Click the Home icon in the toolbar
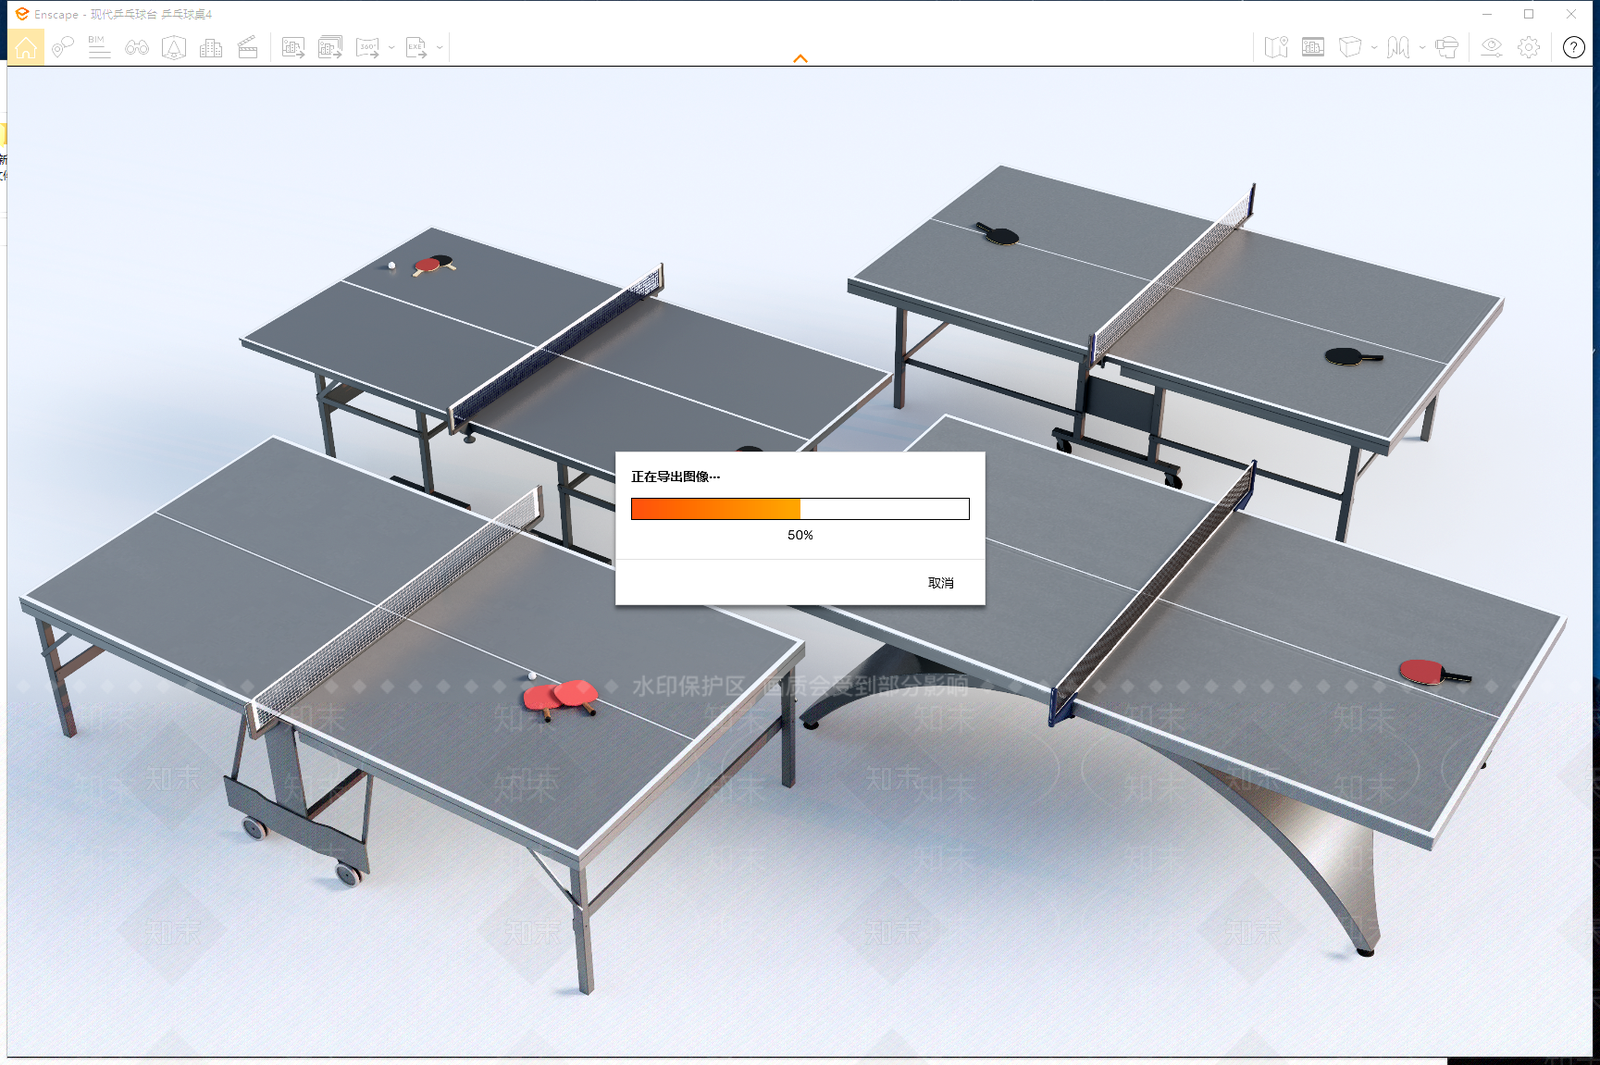This screenshot has width=1600, height=1065. pos(25,47)
